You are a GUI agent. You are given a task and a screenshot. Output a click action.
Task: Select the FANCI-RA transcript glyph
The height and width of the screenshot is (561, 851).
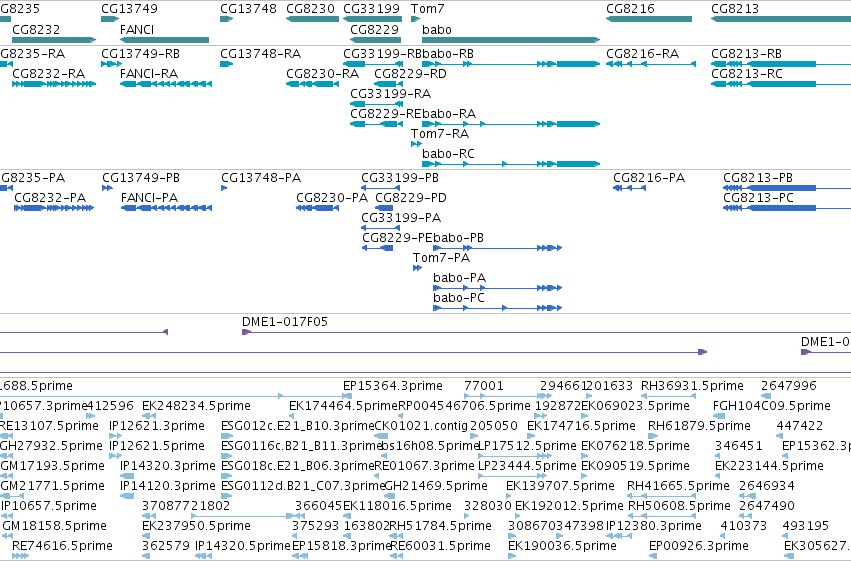(166, 84)
